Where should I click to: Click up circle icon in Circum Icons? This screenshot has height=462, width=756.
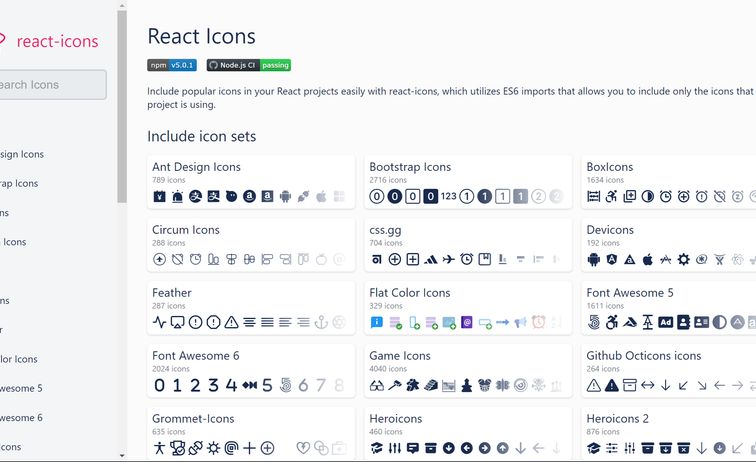(159, 259)
